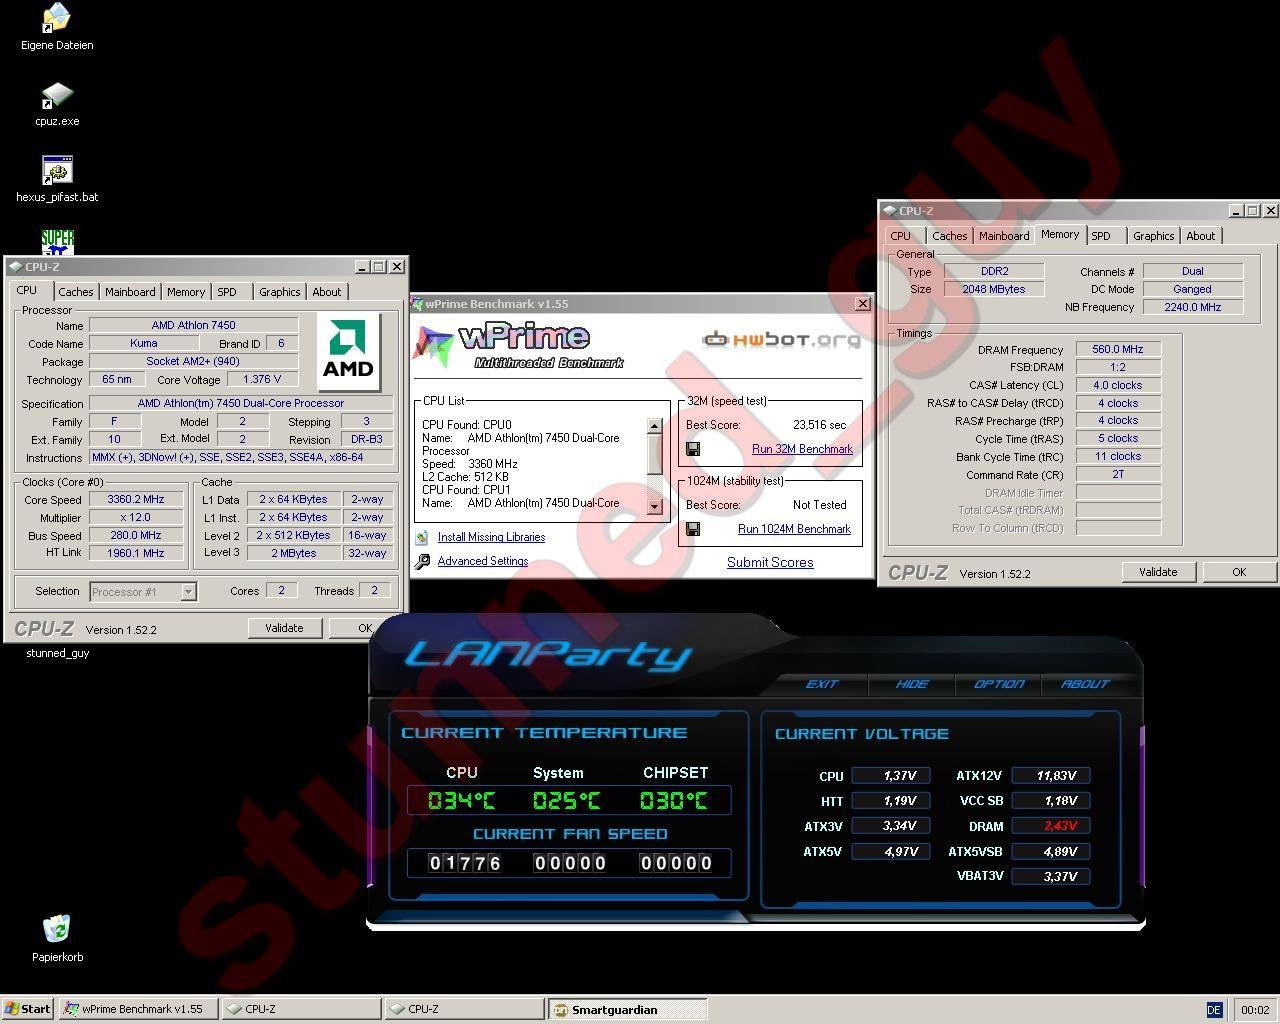1280x1024 pixels.
Task: Click the save icon next to 1024M Best Score
Action: pos(692,529)
